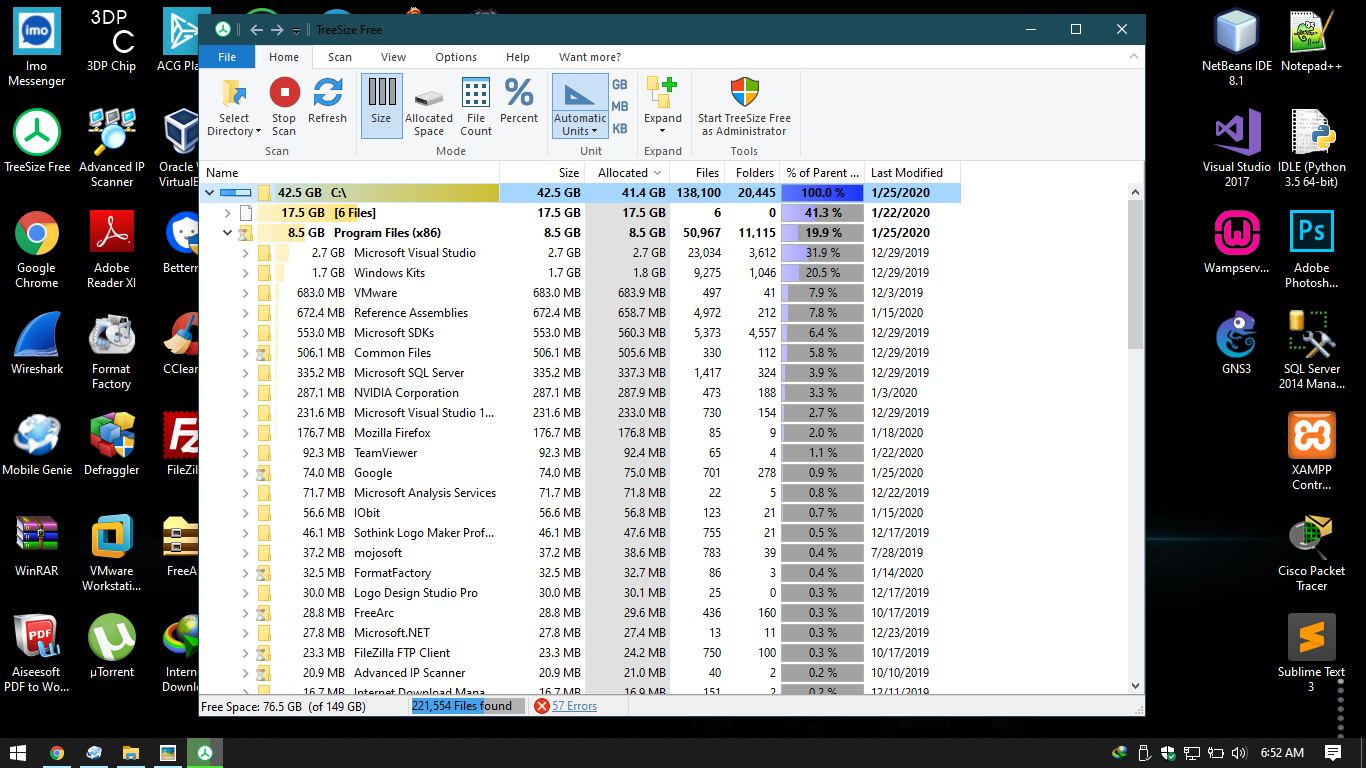Switch view mode to Size

[381, 105]
